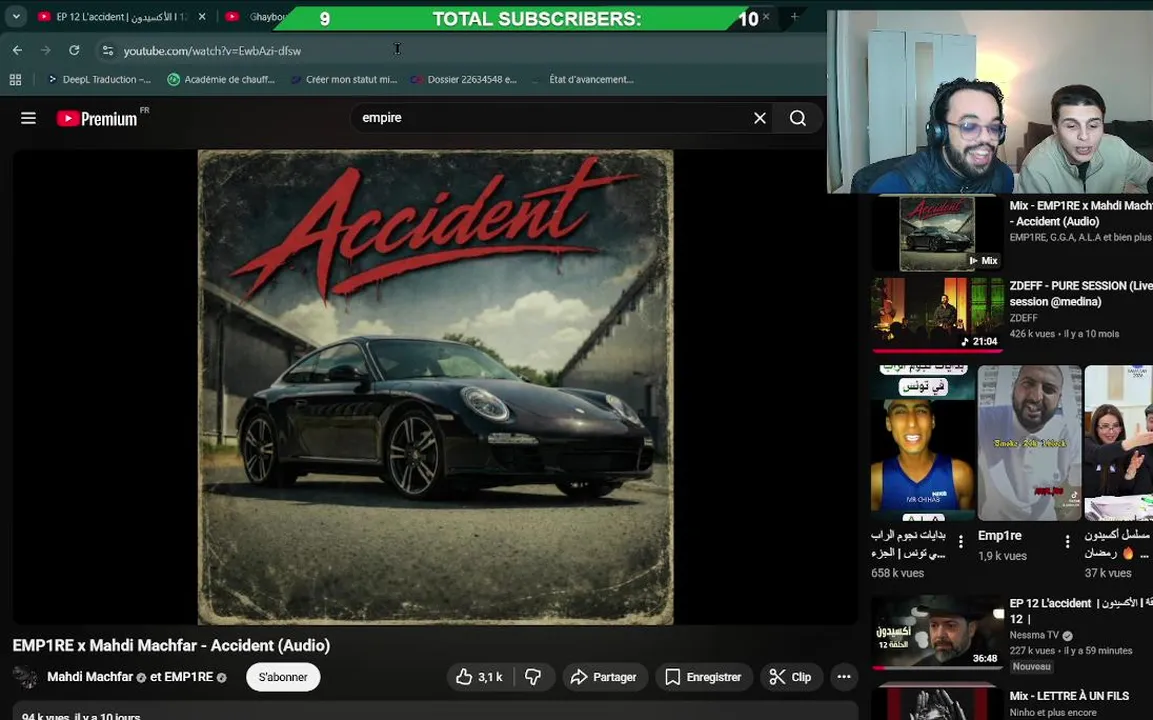Open the third short with Arabic title
The width and height of the screenshot is (1153, 720).
point(1118,443)
